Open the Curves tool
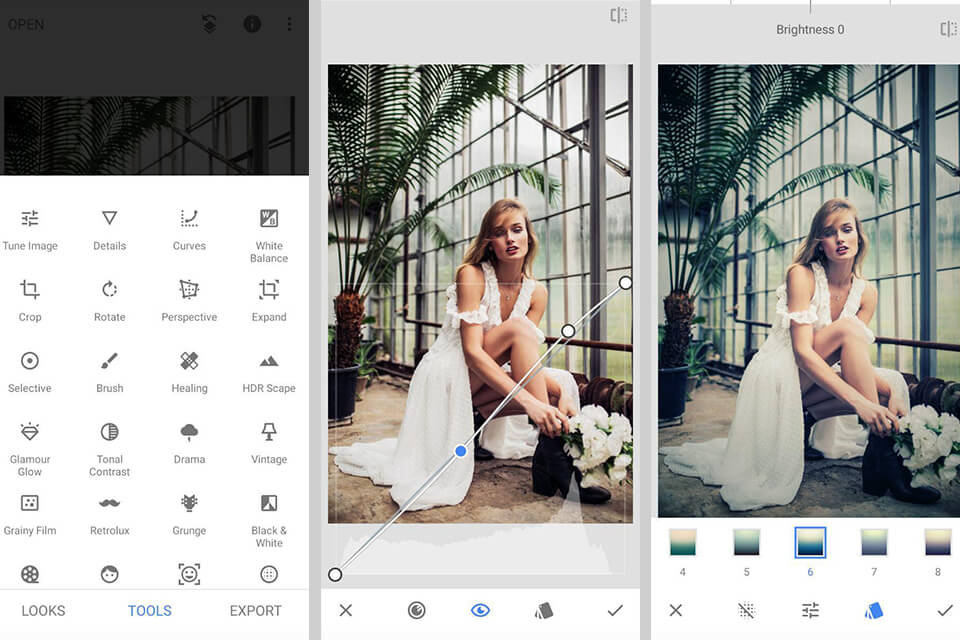This screenshot has height=640, width=960. point(188,222)
